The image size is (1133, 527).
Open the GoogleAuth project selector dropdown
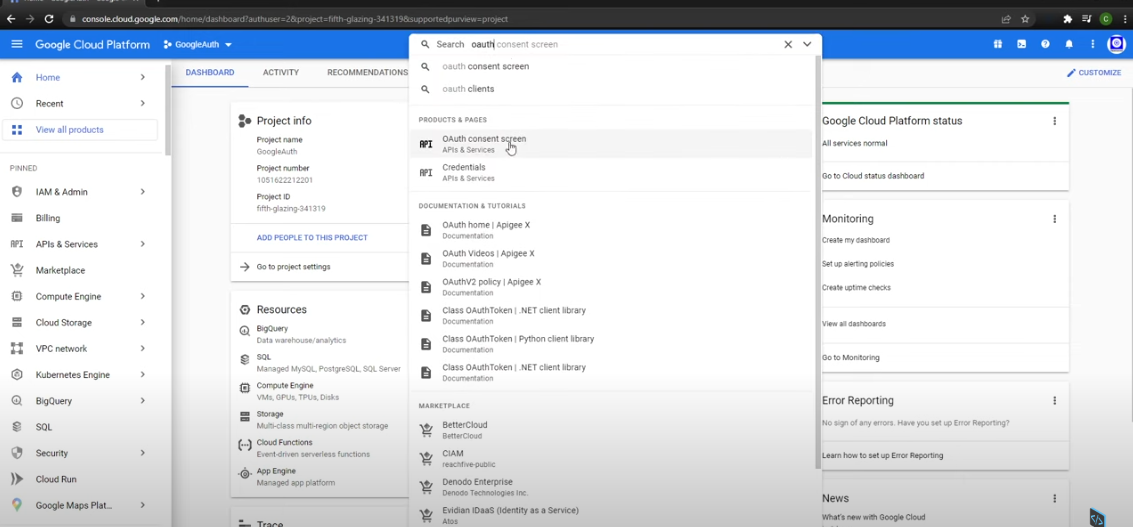pyautogui.click(x=198, y=45)
